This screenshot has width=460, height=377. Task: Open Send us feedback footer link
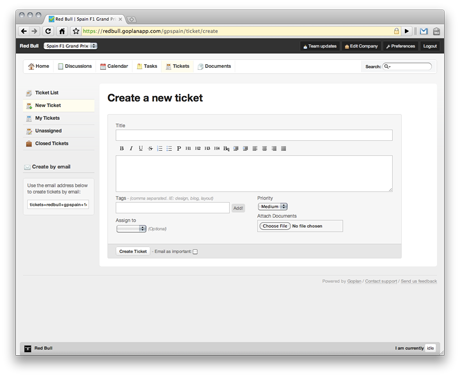[x=419, y=281]
